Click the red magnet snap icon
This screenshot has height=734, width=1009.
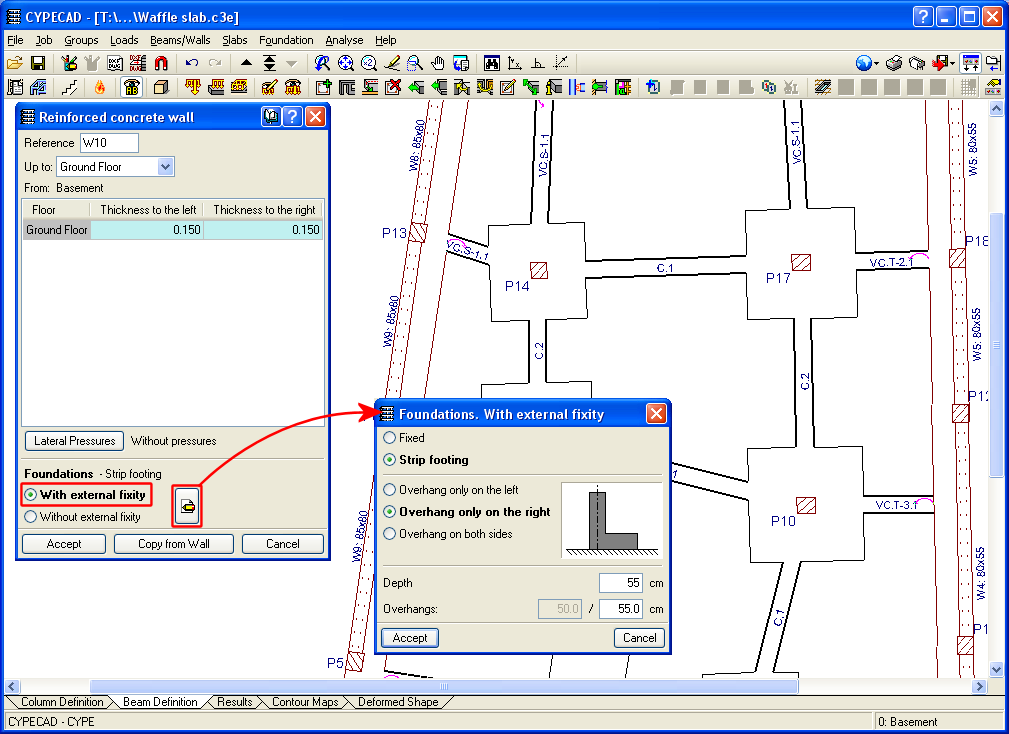click(x=161, y=63)
